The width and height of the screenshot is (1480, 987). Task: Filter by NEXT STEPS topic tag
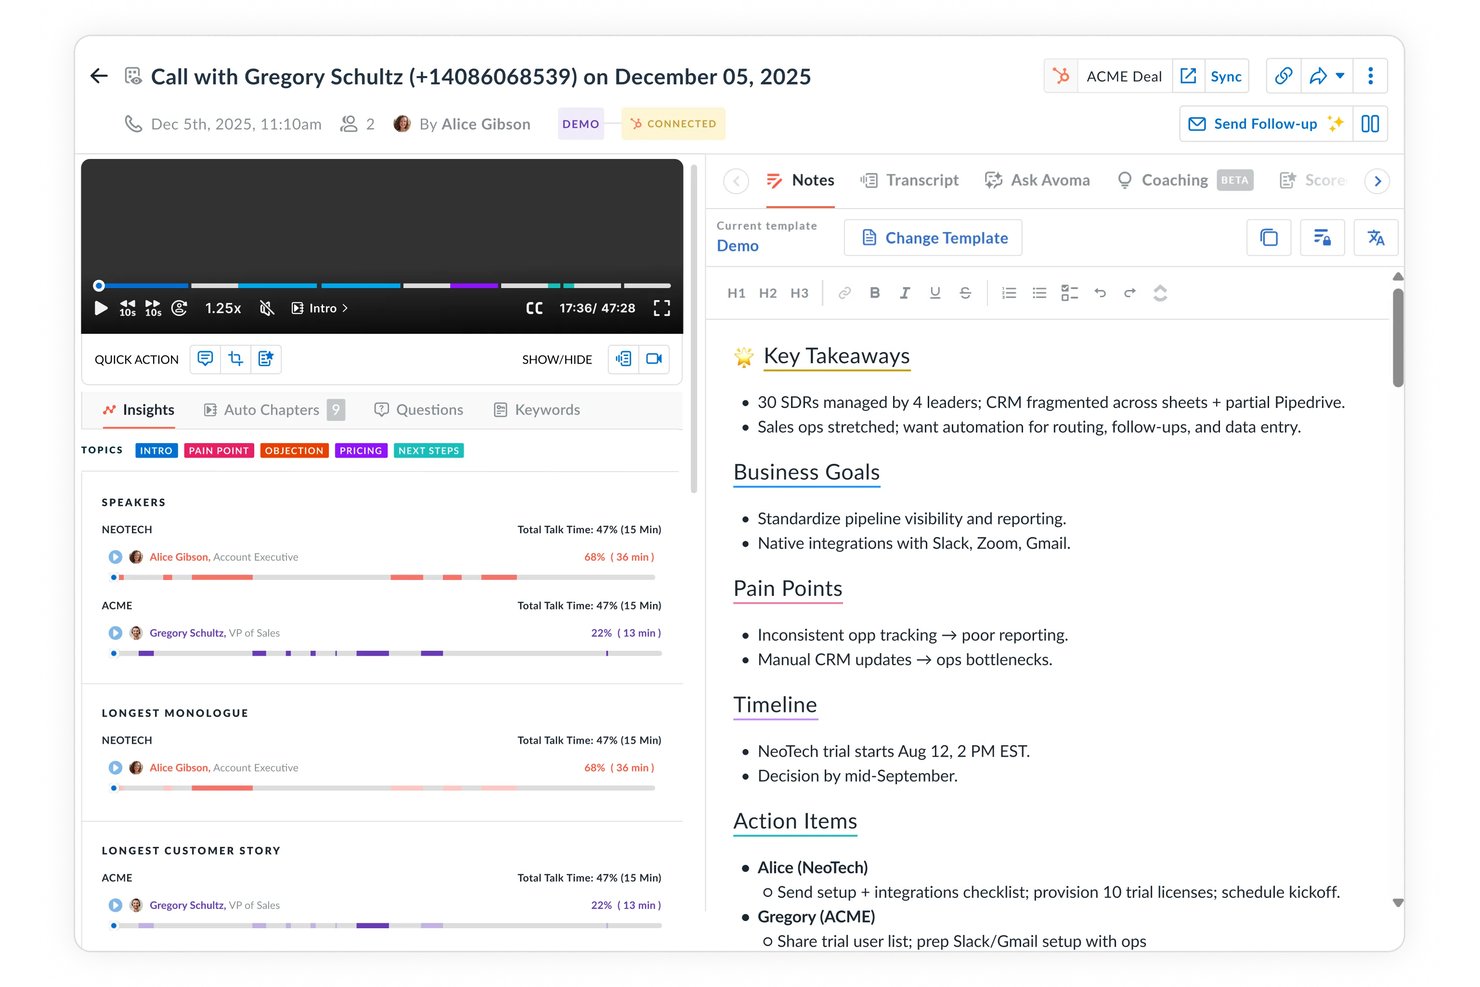pyautogui.click(x=429, y=451)
